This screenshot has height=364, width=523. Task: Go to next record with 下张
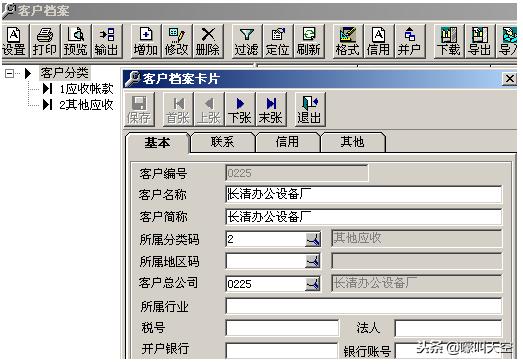coord(240,109)
